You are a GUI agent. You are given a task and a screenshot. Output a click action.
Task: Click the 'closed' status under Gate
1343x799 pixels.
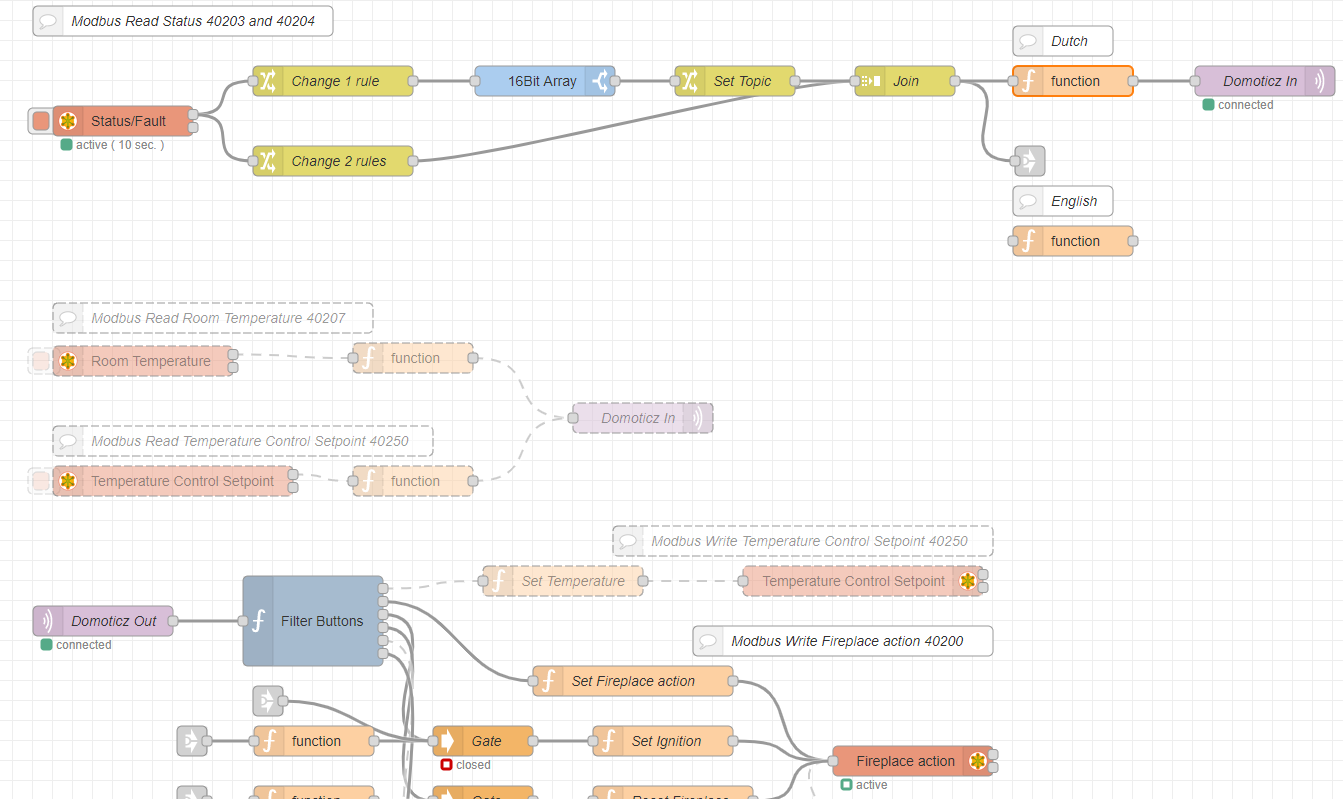473,765
